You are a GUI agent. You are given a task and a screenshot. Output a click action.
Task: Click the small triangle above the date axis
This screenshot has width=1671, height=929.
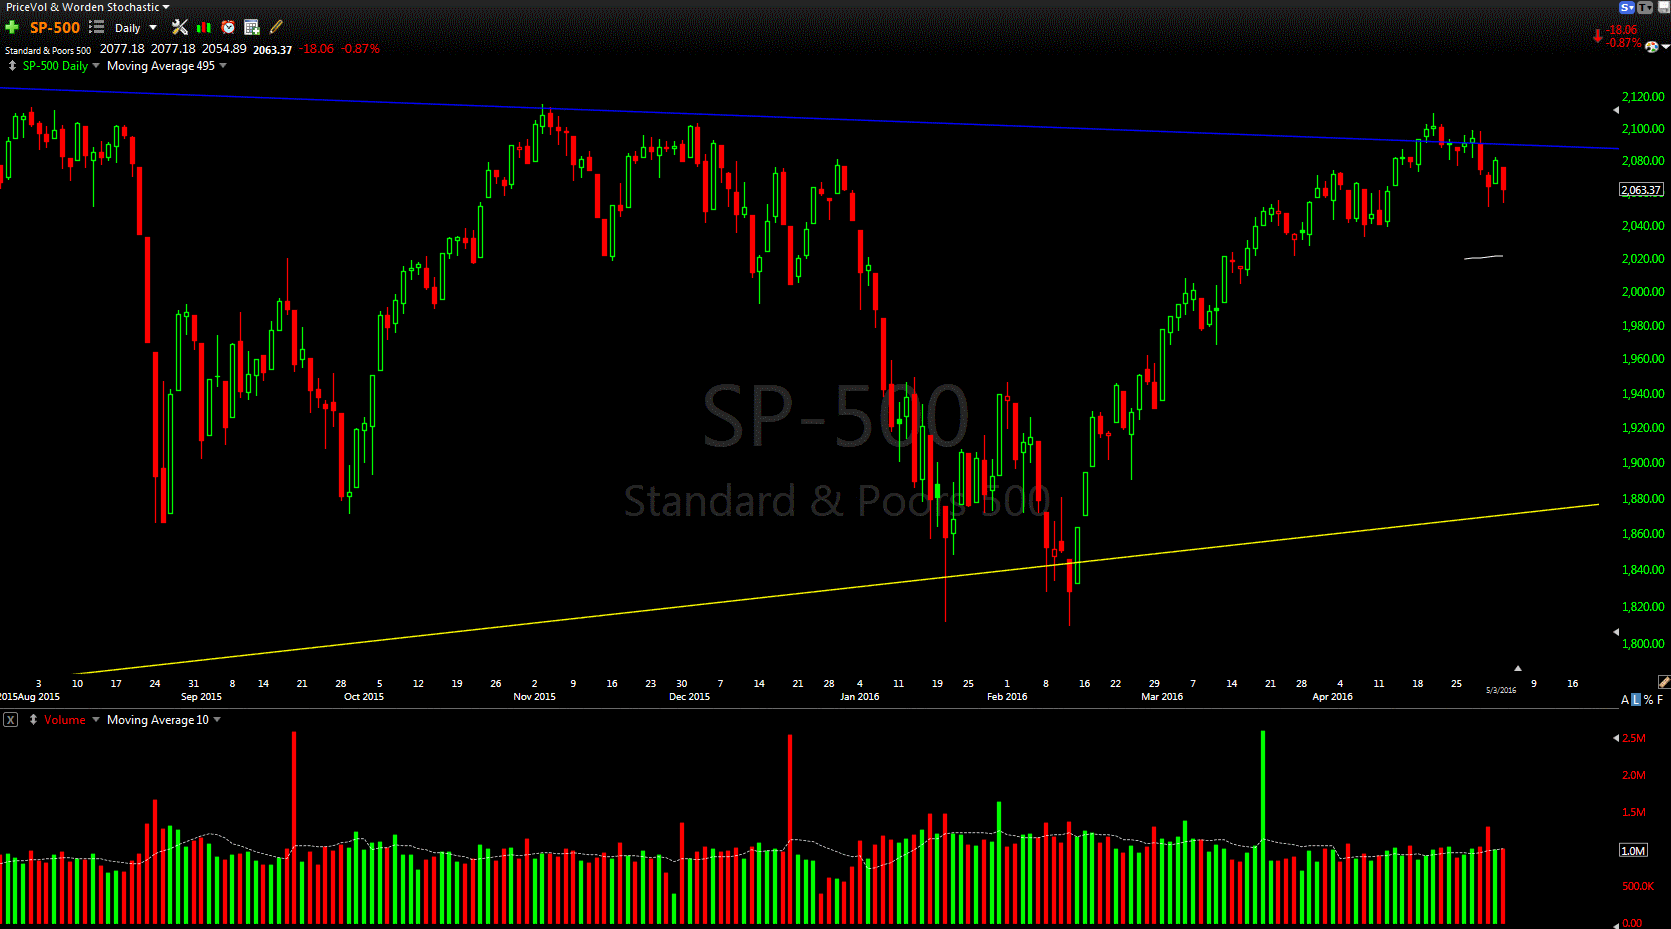pos(1518,668)
